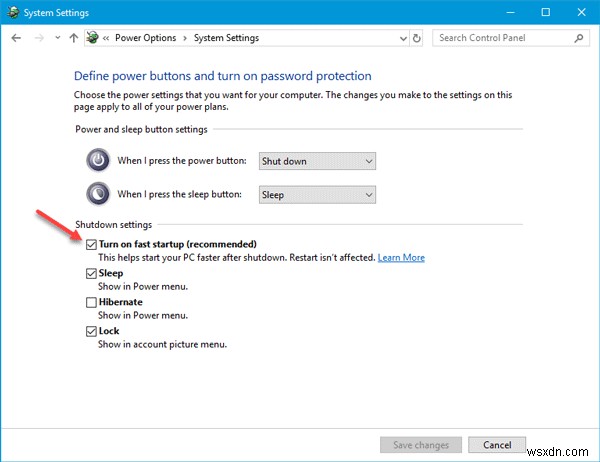This screenshot has height=462, width=600.
Task: Click the search magnifier icon
Action: (579, 38)
